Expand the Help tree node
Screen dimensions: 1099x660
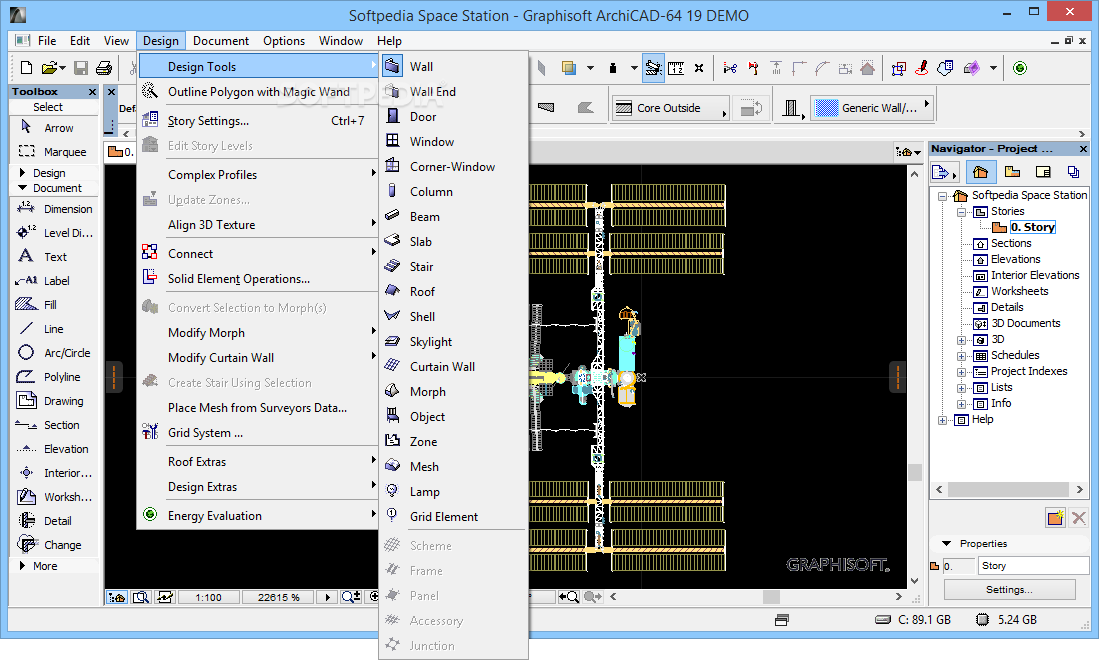pos(943,420)
